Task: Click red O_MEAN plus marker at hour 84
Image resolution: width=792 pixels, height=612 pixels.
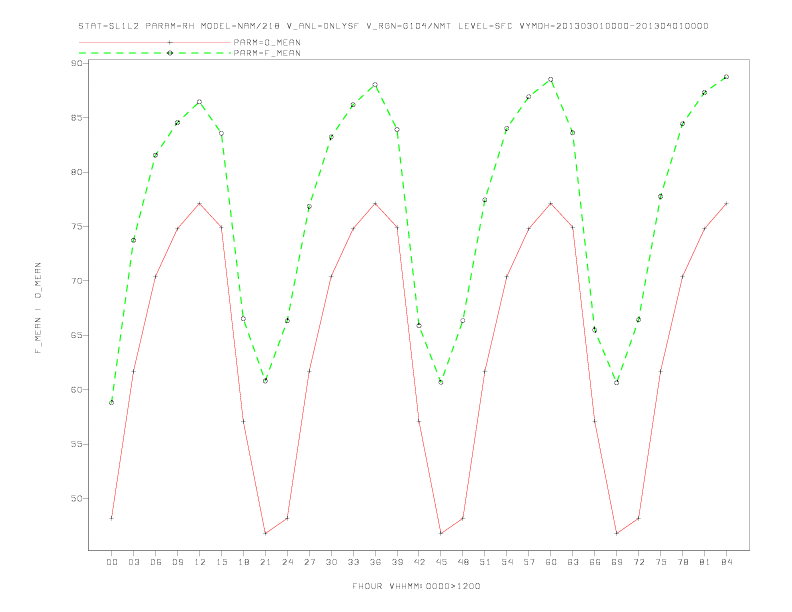Action: point(727,203)
